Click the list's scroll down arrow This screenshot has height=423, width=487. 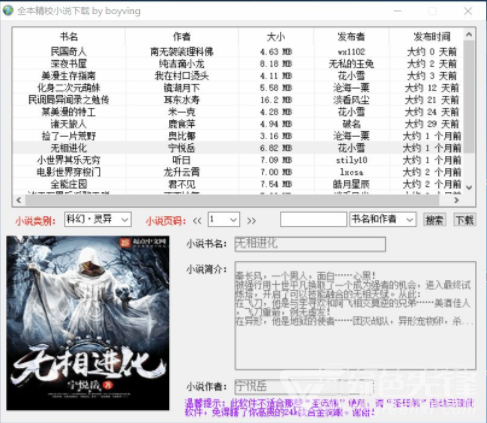point(469,187)
